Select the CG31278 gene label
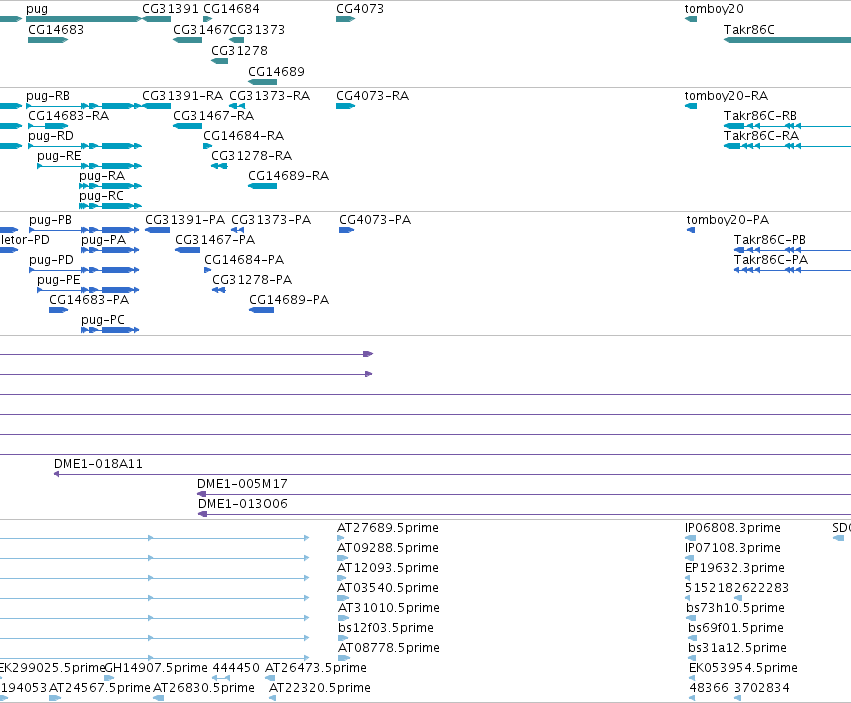This screenshot has height=703, width=851. coord(239,51)
